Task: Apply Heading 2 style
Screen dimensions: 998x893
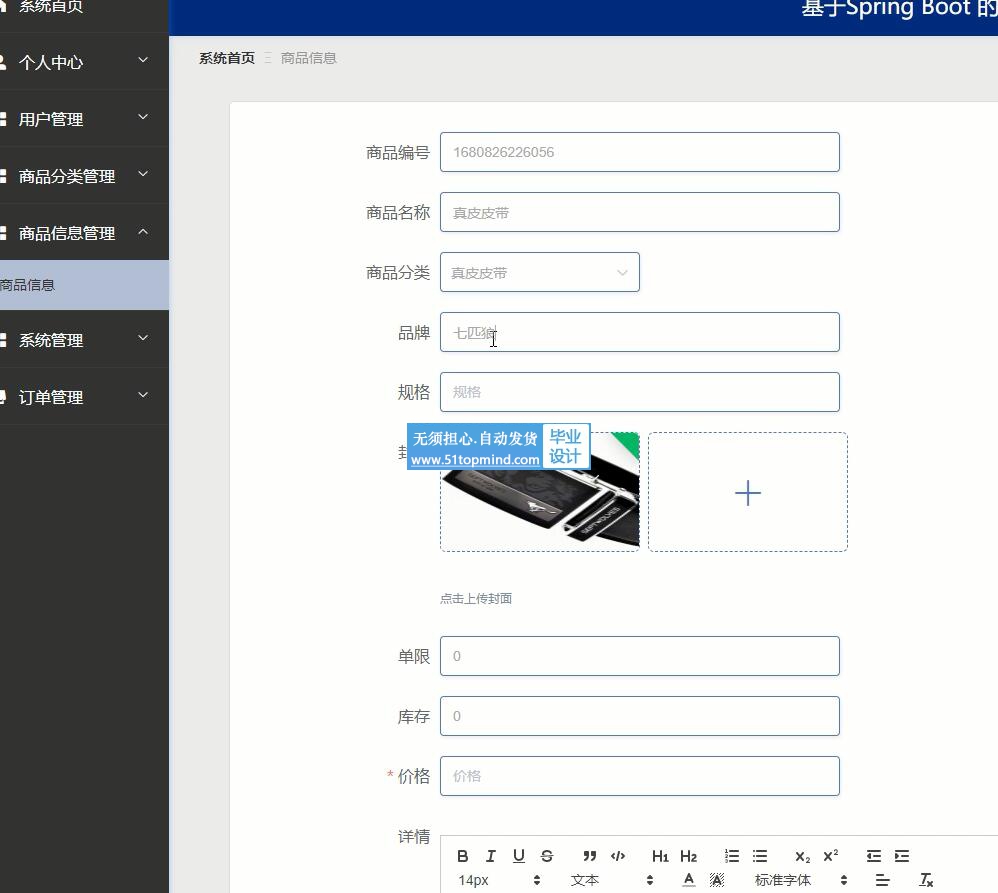Action: [688, 856]
